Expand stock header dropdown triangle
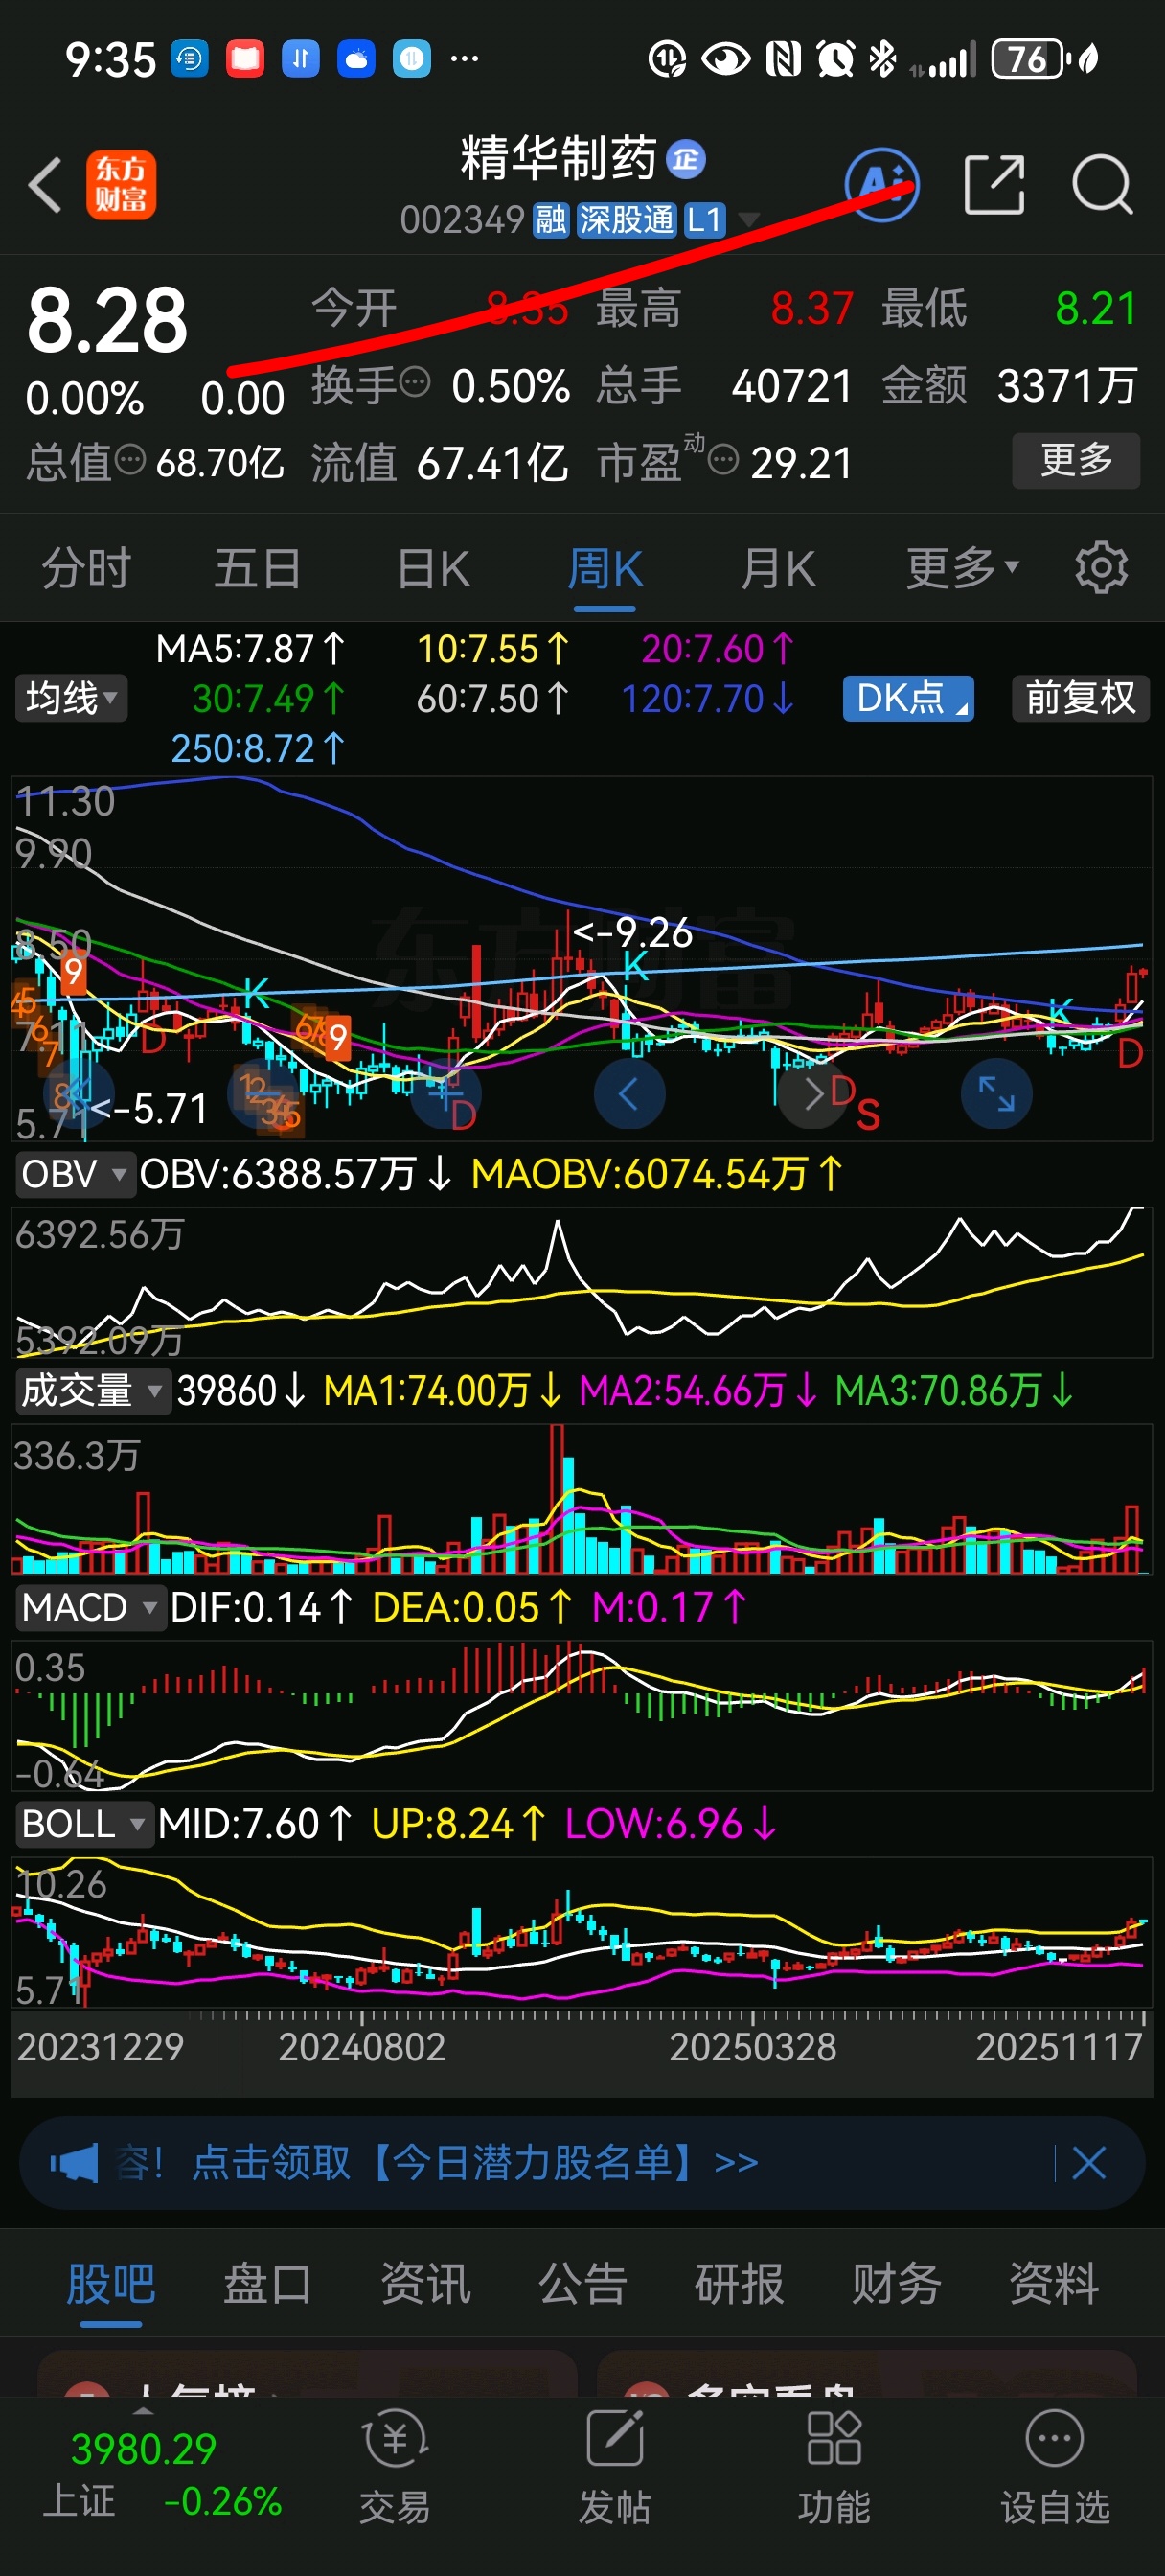 point(747,220)
